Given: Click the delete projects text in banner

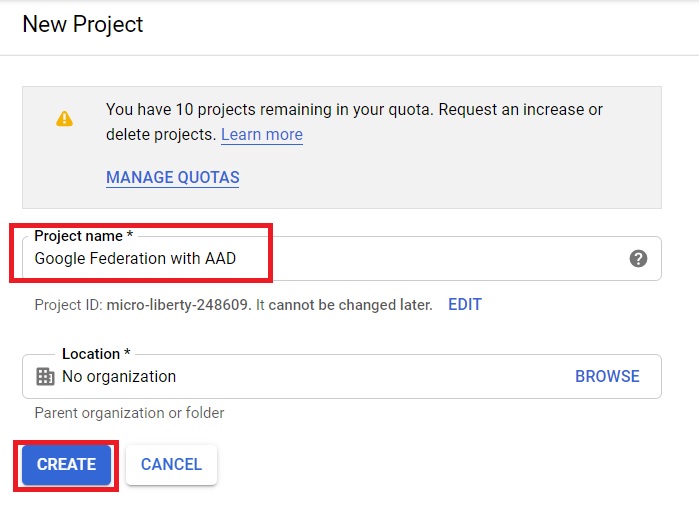Looking at the screenshot, I should pos(161,134).
